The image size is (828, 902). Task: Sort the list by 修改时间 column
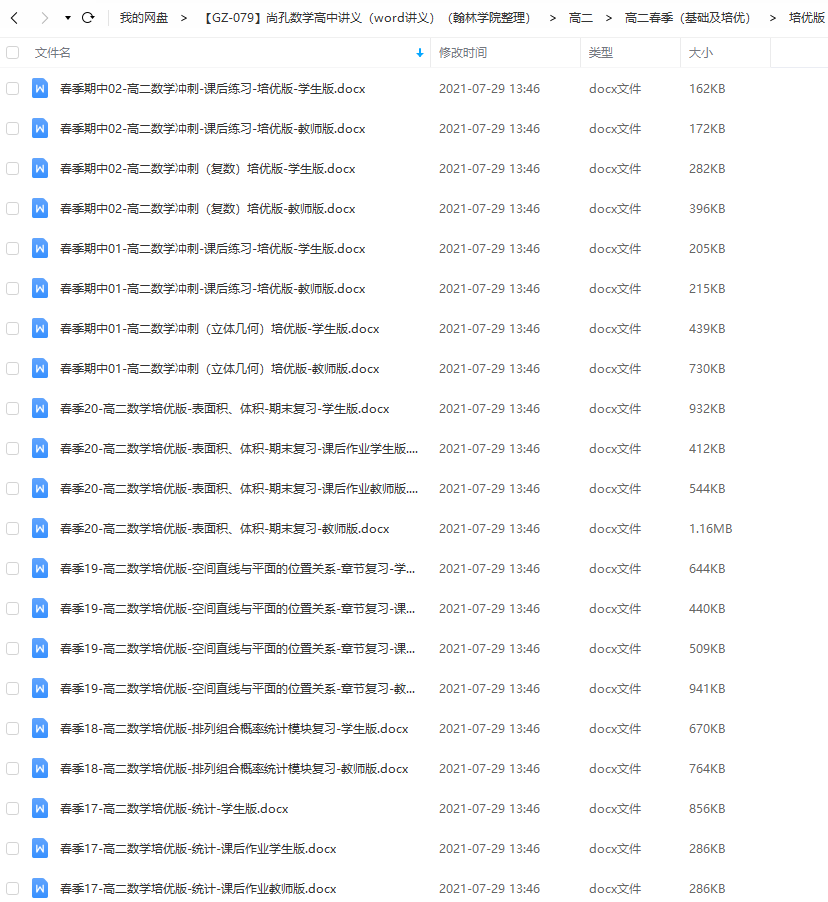pyautogui.click(x=463, y=52)
